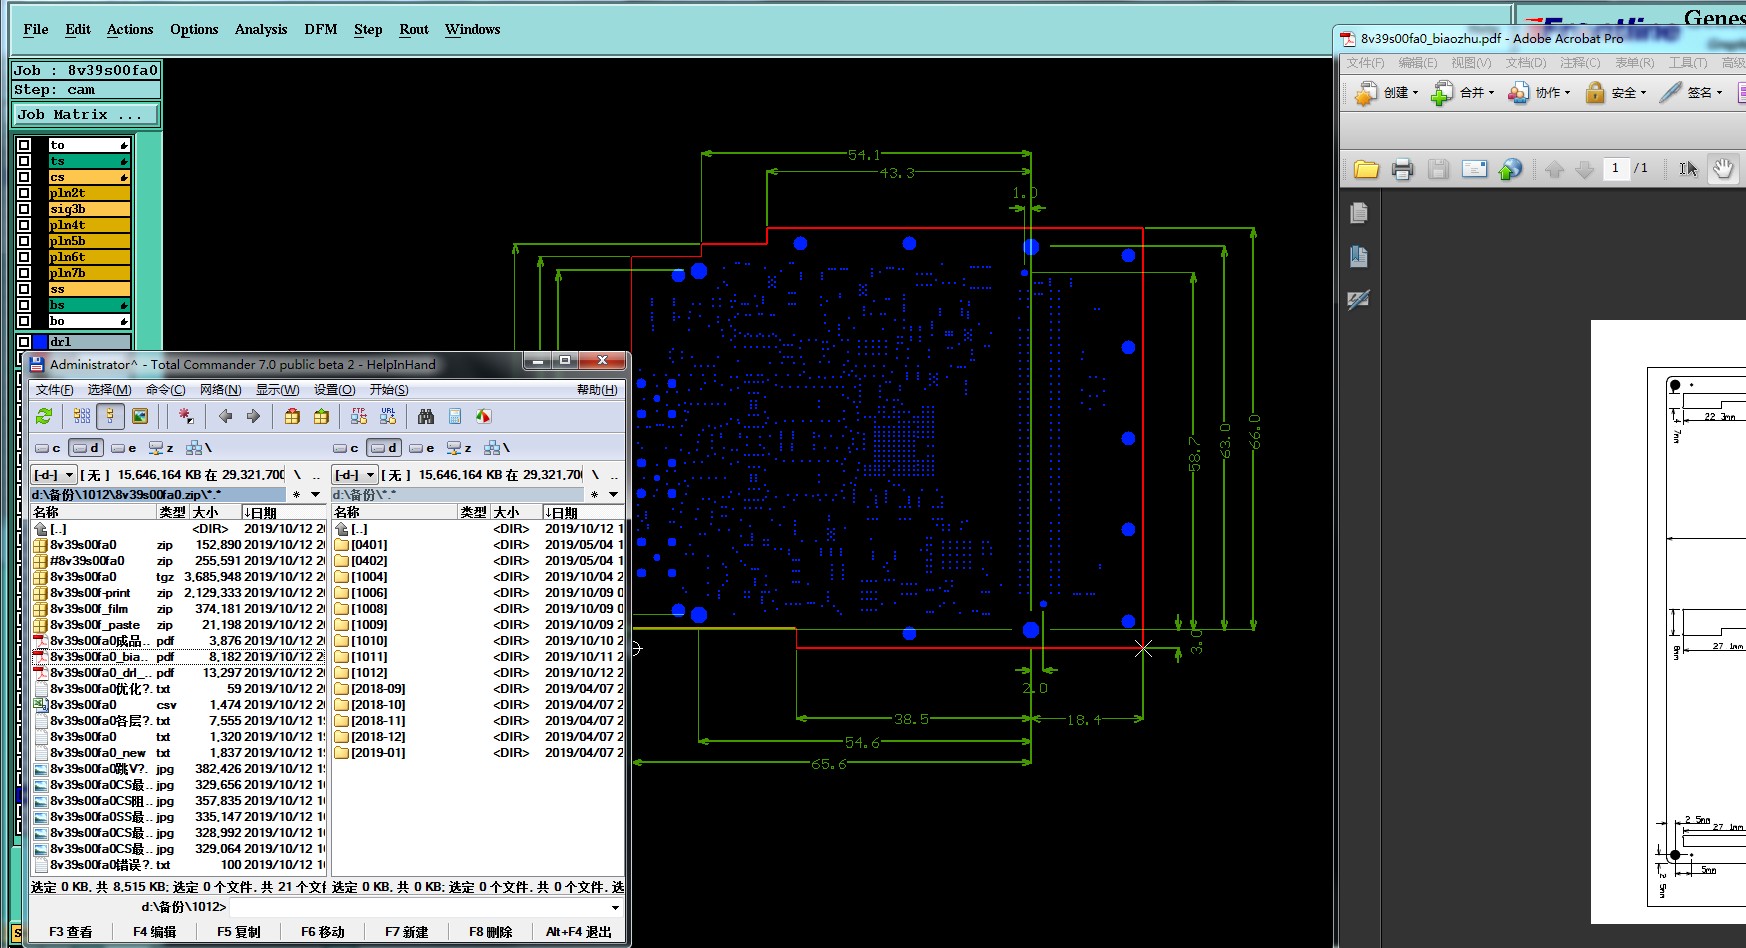Click the email envelope icon in Acrobat
The height and width of the screenshot is (948, 1746).
click(x=1474, y=169)
